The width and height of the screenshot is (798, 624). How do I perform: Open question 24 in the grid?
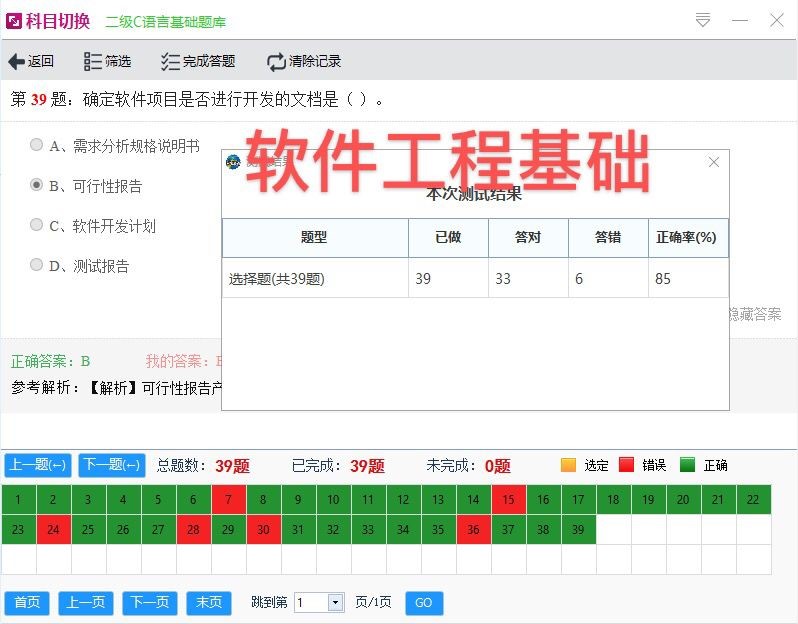tap(54, 529)
